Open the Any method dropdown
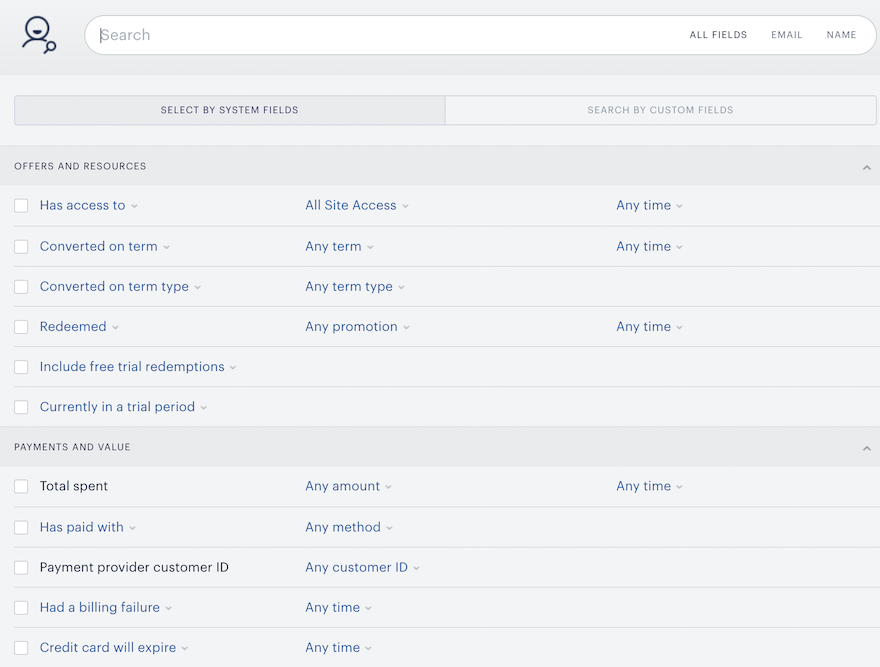Screen dimensions: 880x667 tap(349, 527)
